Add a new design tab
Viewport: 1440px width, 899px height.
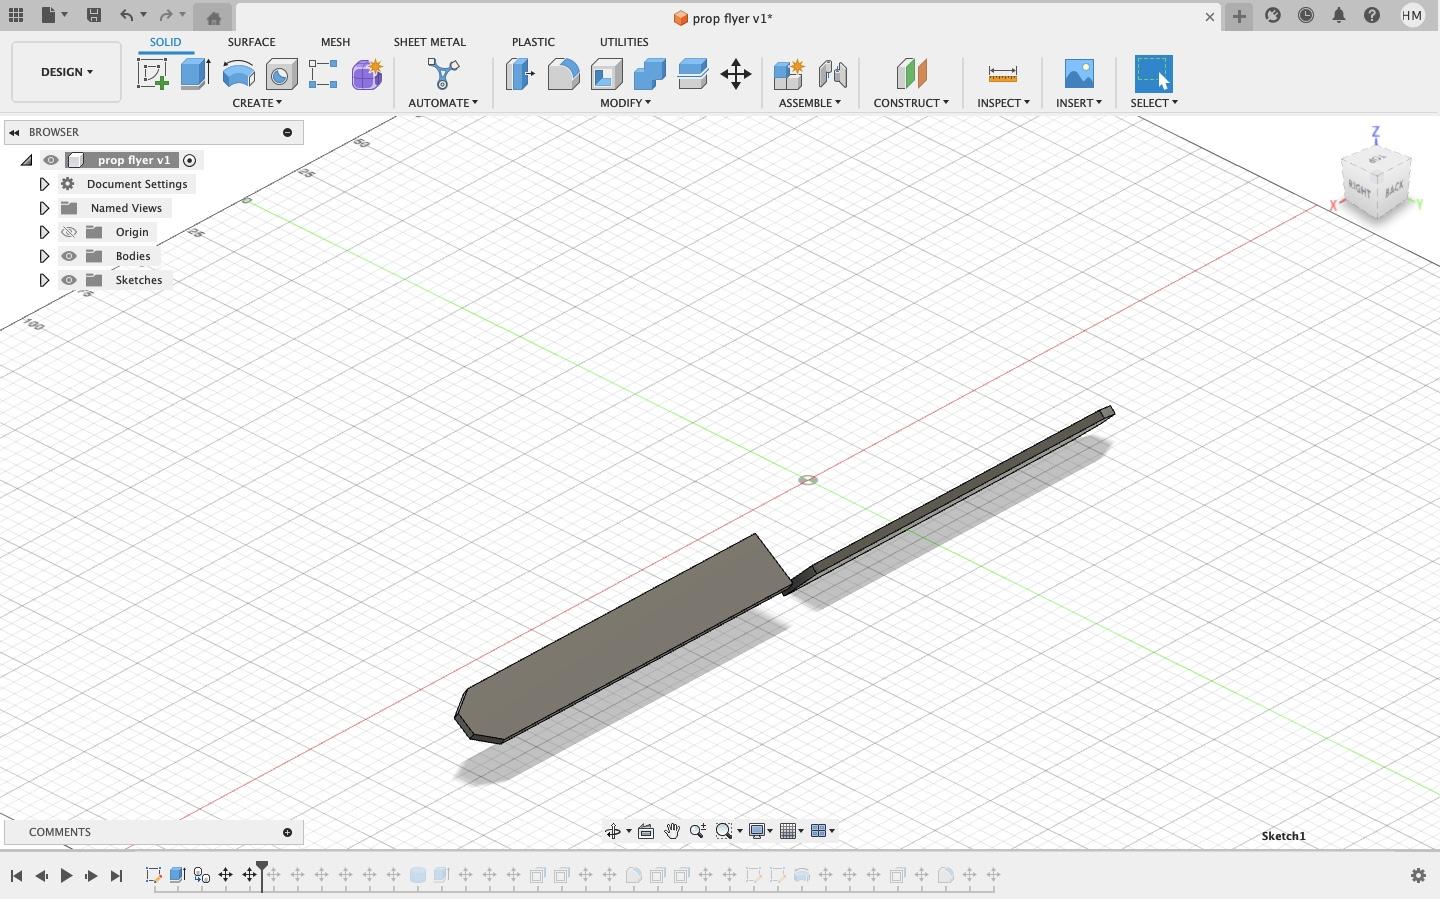click(x=1239, y=16)
